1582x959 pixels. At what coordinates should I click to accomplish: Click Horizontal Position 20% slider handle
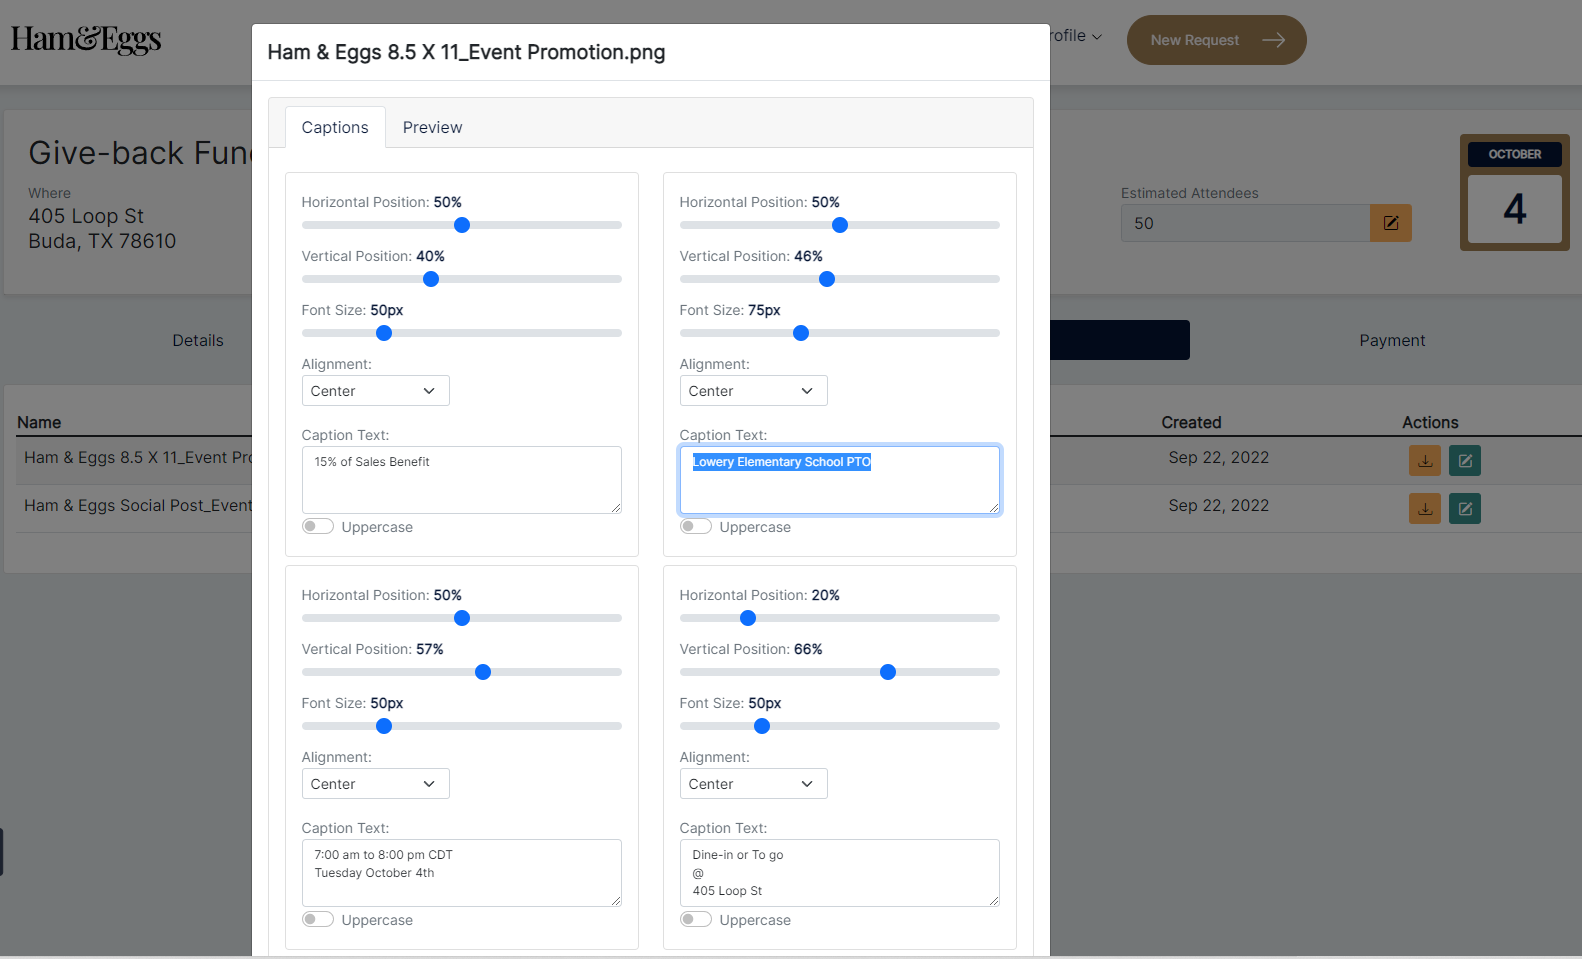pyautogui.click(x=748, y=618)
